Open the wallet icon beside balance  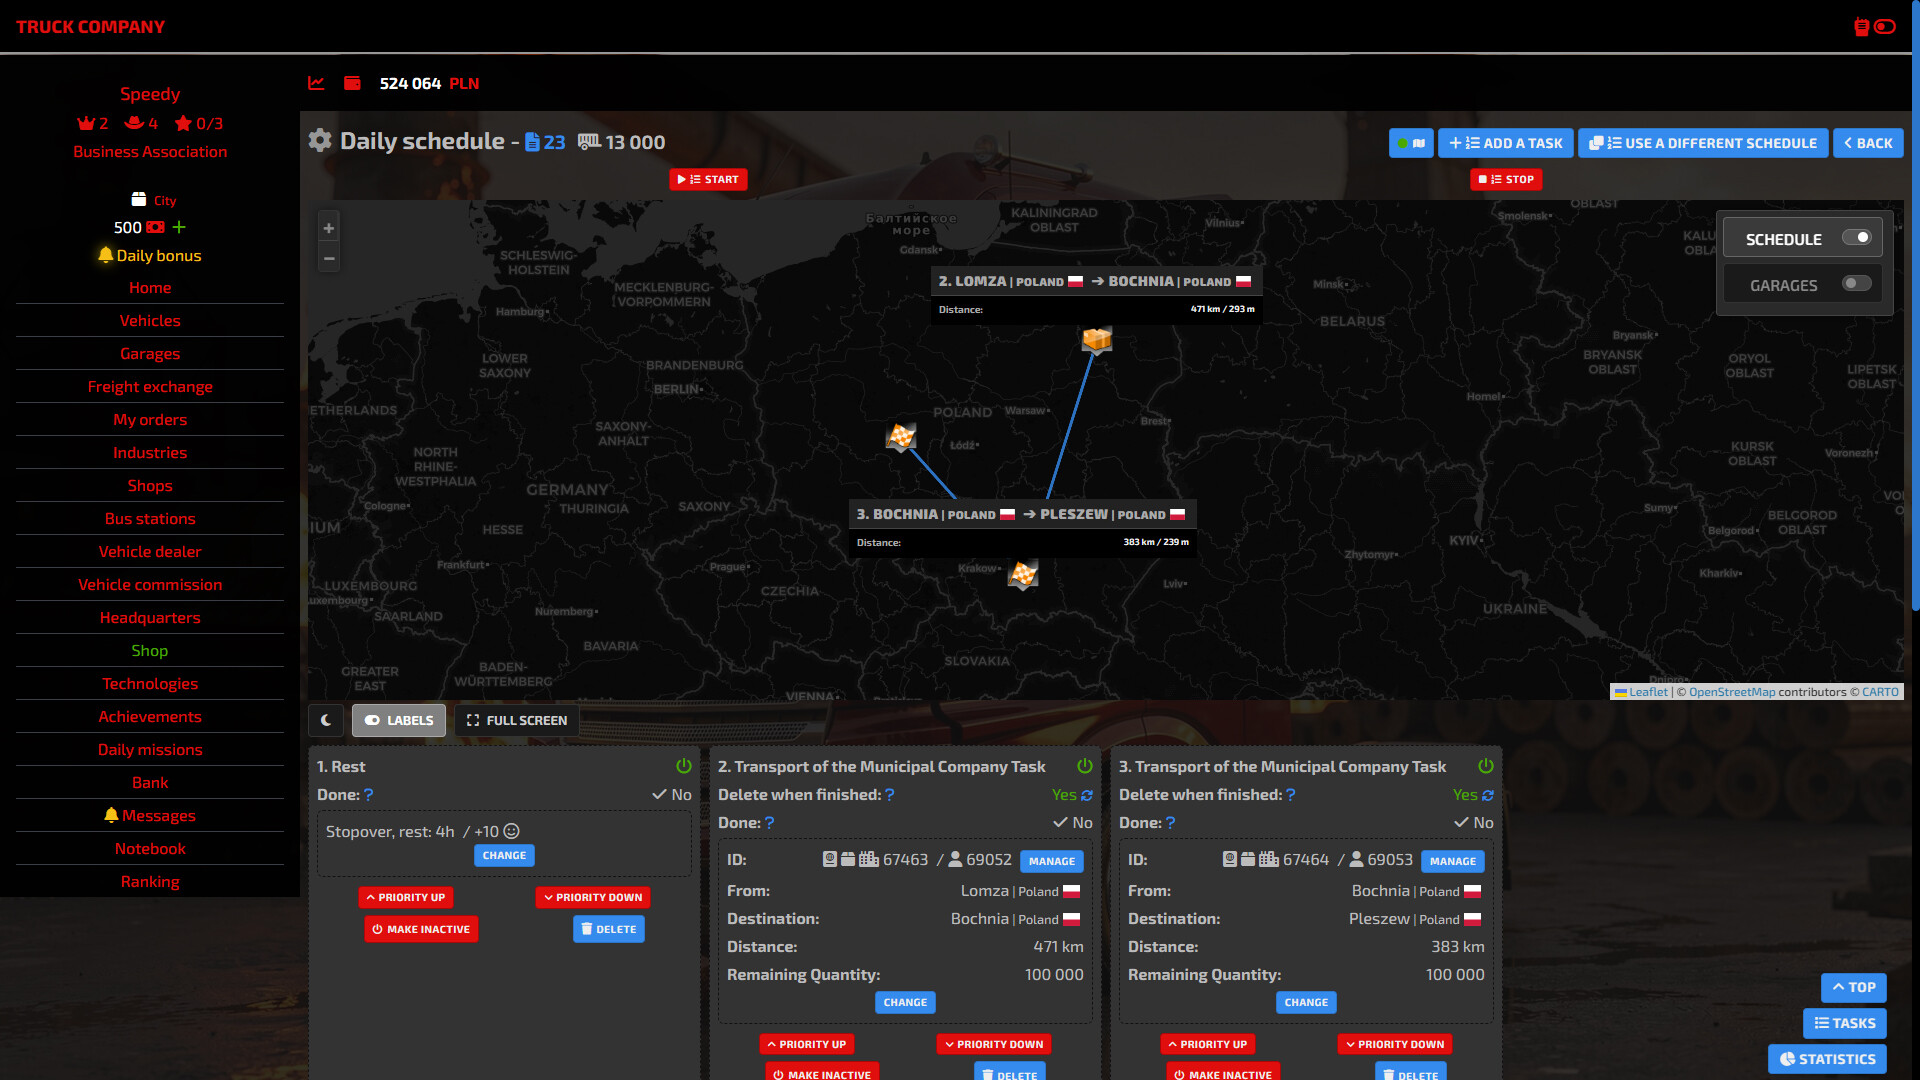[x=352, y=83]
